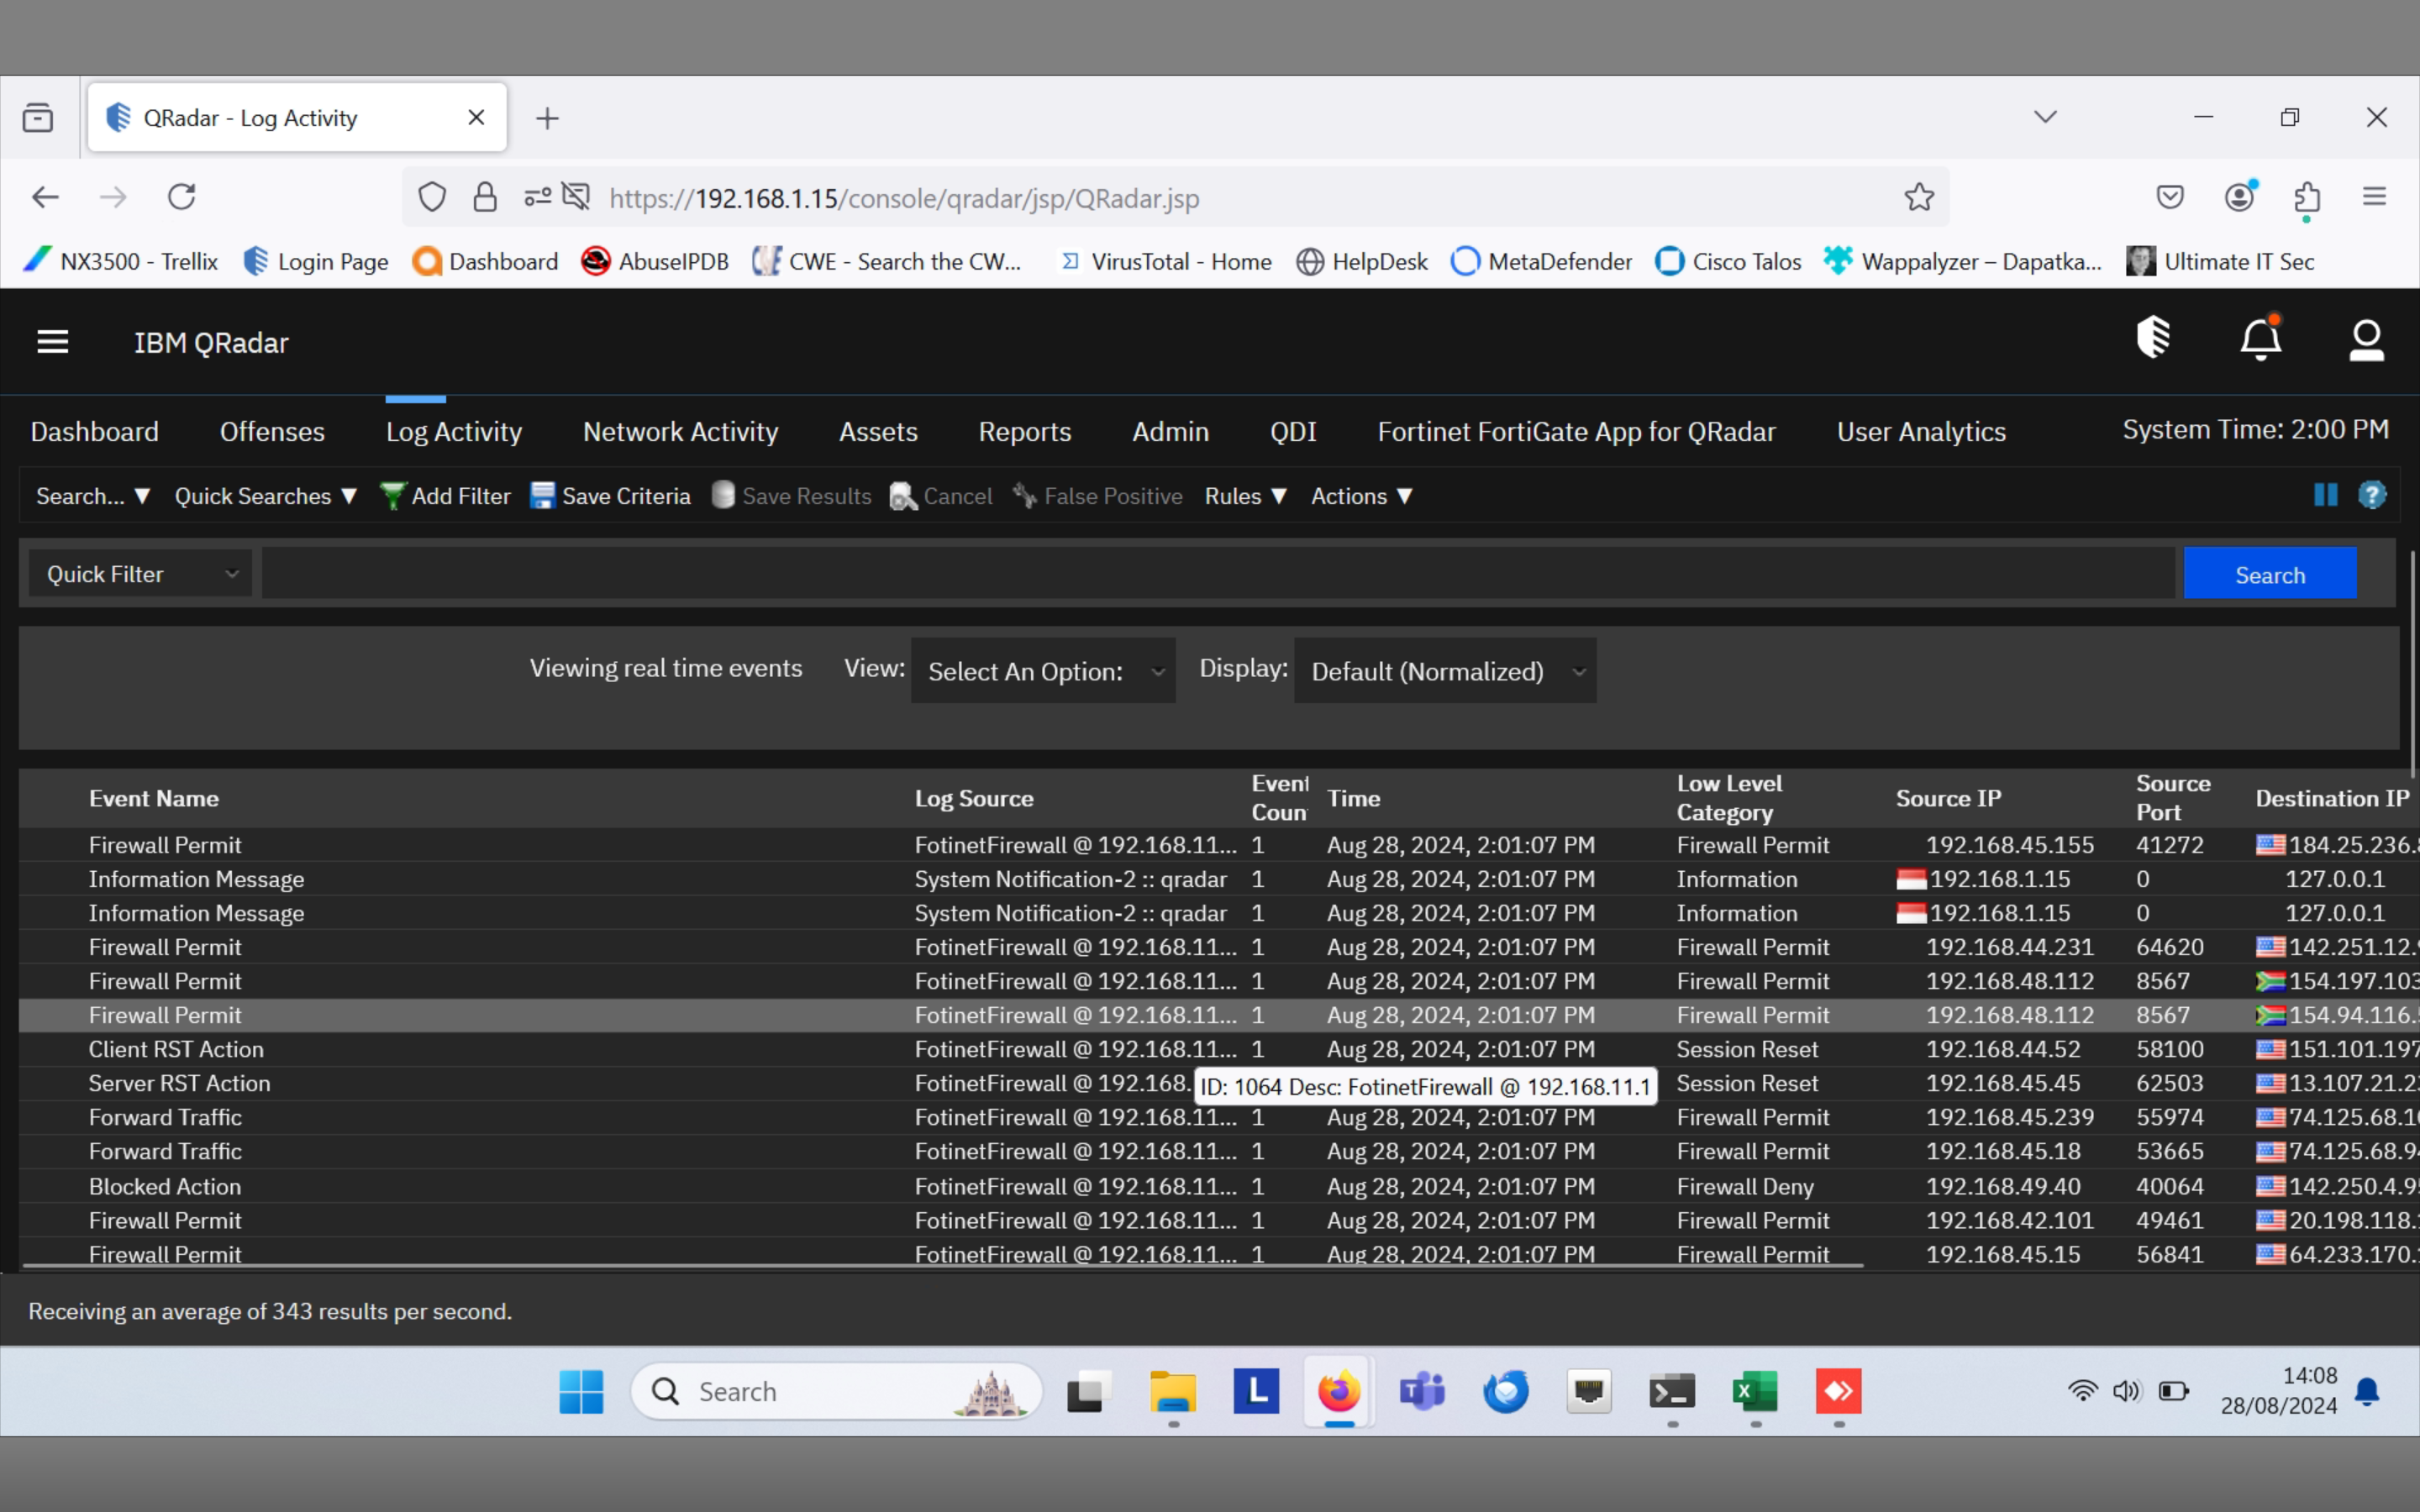The width and height of the screenshot is (2420, 1512).
Task: Click Save Results toolbar button
Action: [791, 496]
